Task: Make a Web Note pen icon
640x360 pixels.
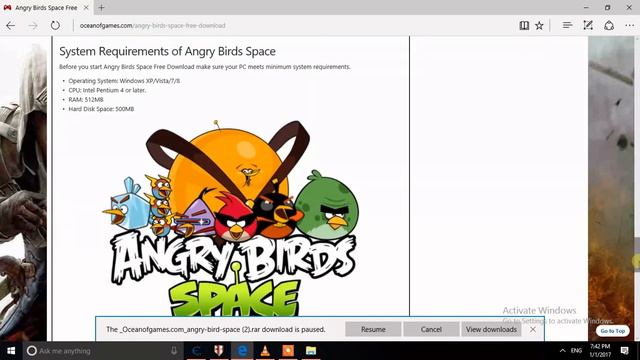Action: 588,25
